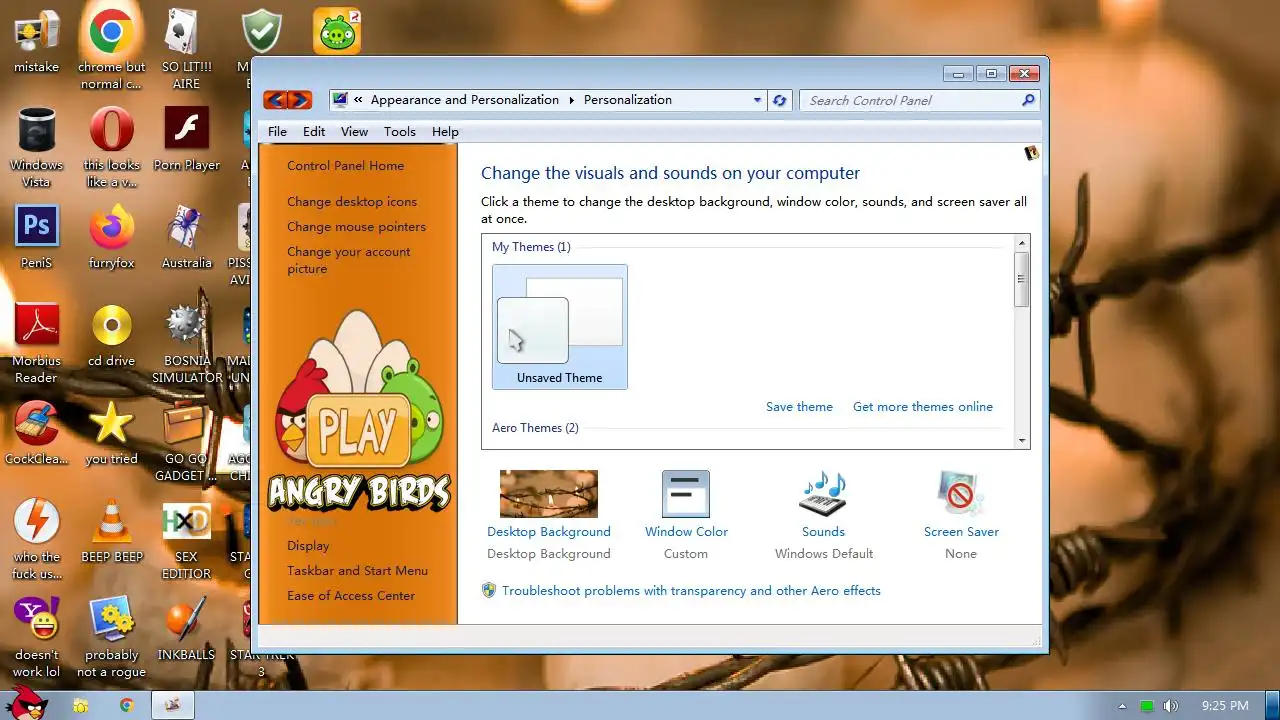The image size is (1280, 720).
Task: Select the 'SO LIT!!! AIRE' cards icon
Action: (x=187, y=47)
